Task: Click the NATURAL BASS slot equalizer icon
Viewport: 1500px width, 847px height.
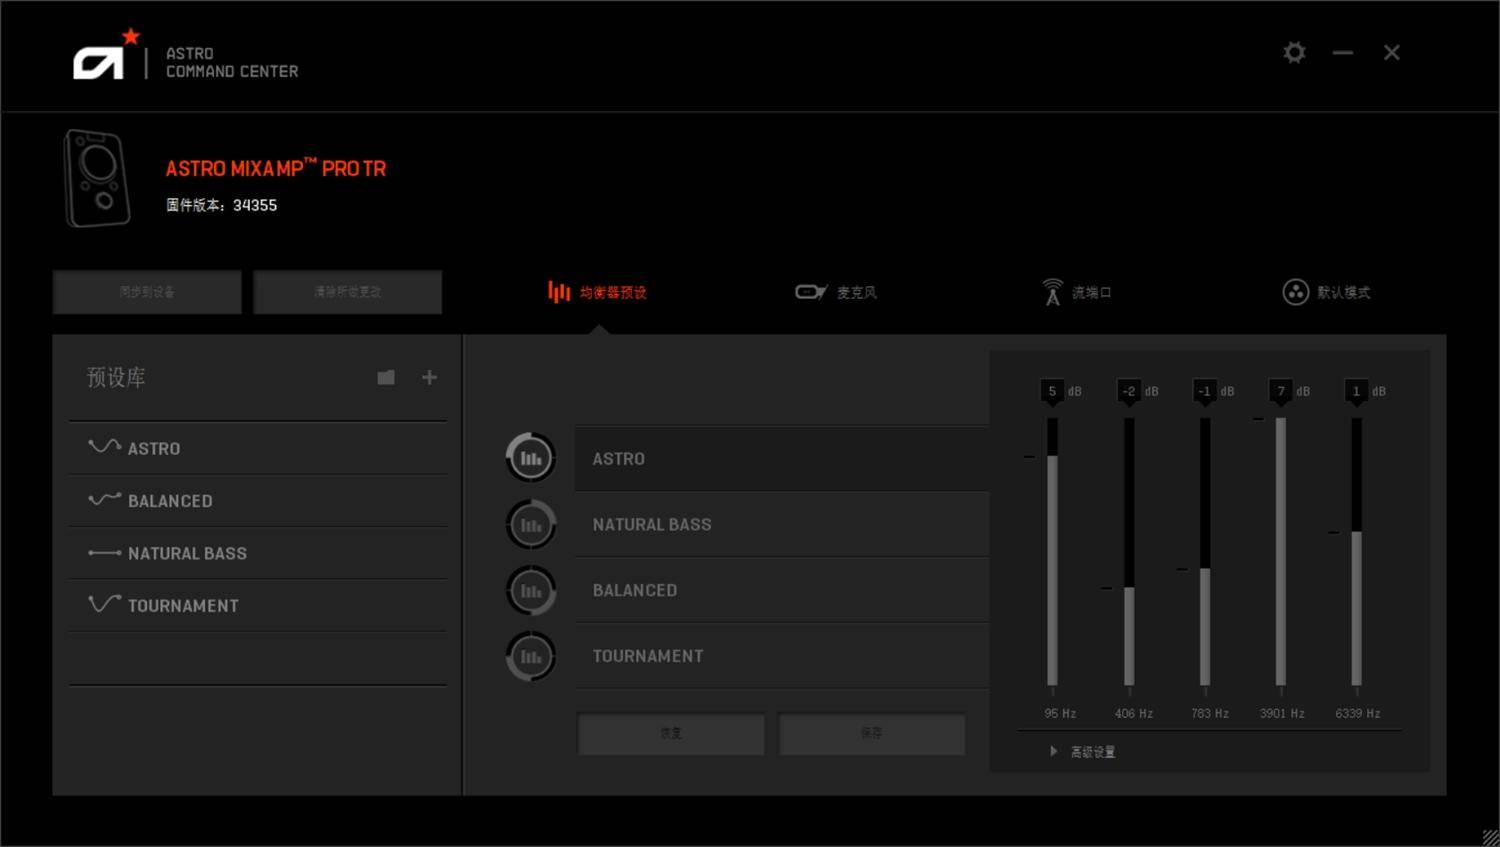Action: coord(531,524)
